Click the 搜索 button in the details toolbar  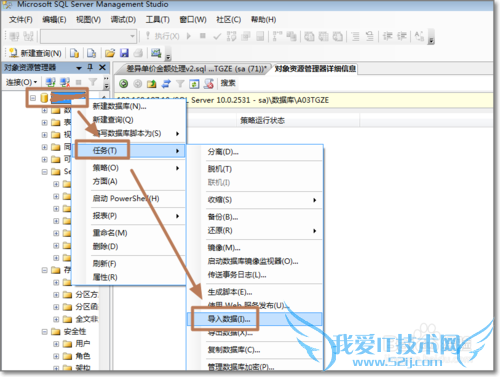228,83
